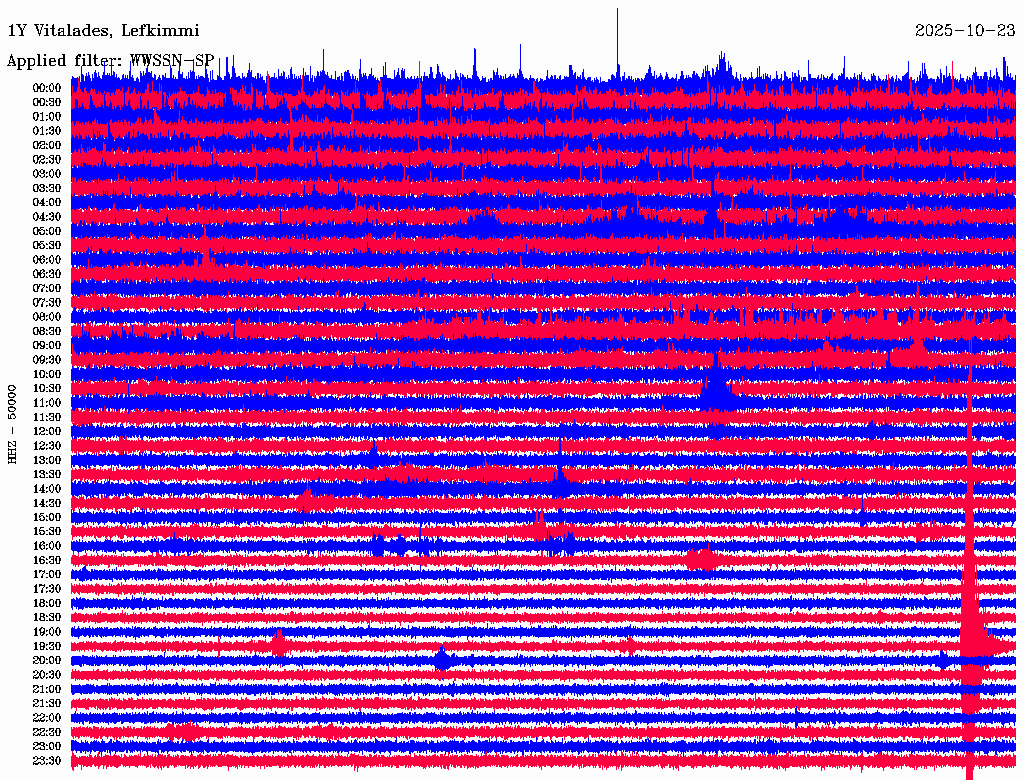Viewport: 1024px width, 780px height.
Task: Select the 08:00 time label
Action: (x=47, y=317)
